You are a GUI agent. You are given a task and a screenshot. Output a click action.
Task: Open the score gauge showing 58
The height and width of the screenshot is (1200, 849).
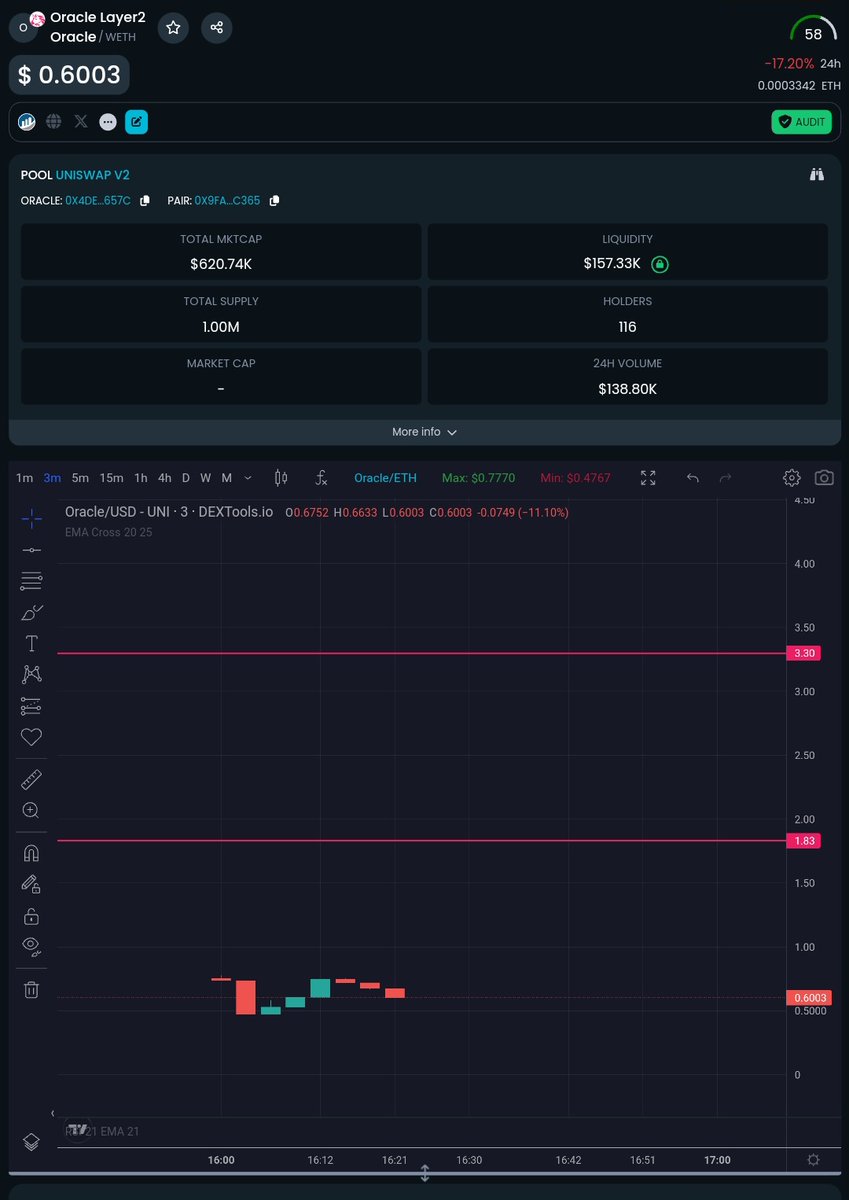[x=813, y=29]
